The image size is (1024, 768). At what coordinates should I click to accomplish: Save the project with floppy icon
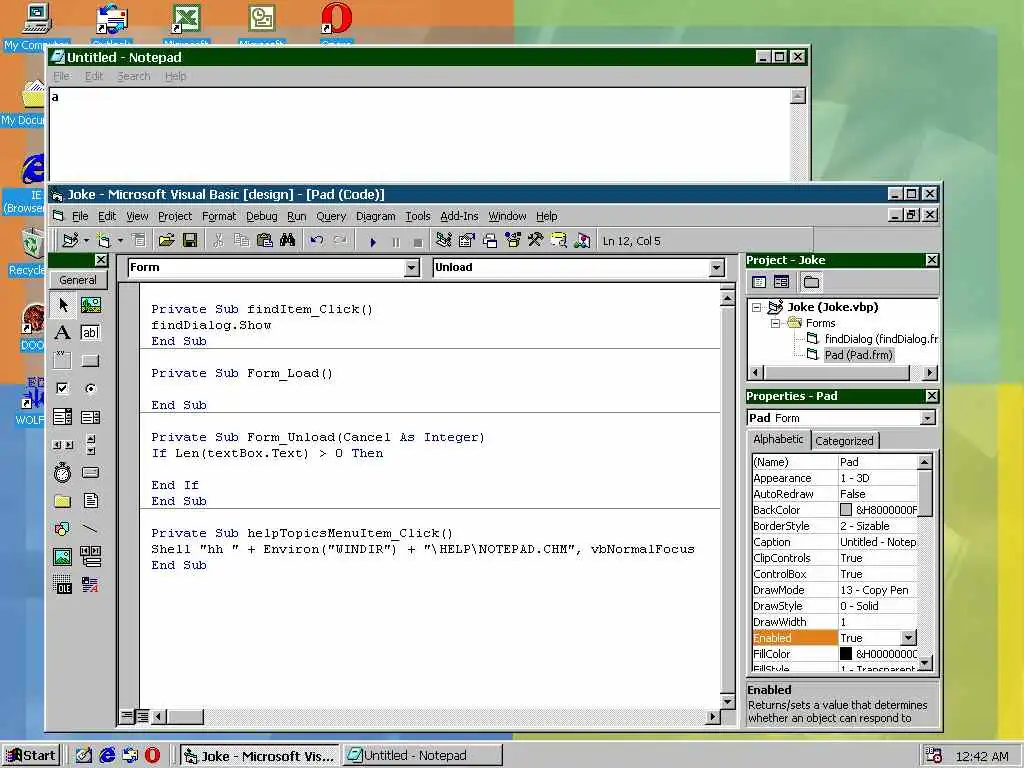[x=190, y=241]
